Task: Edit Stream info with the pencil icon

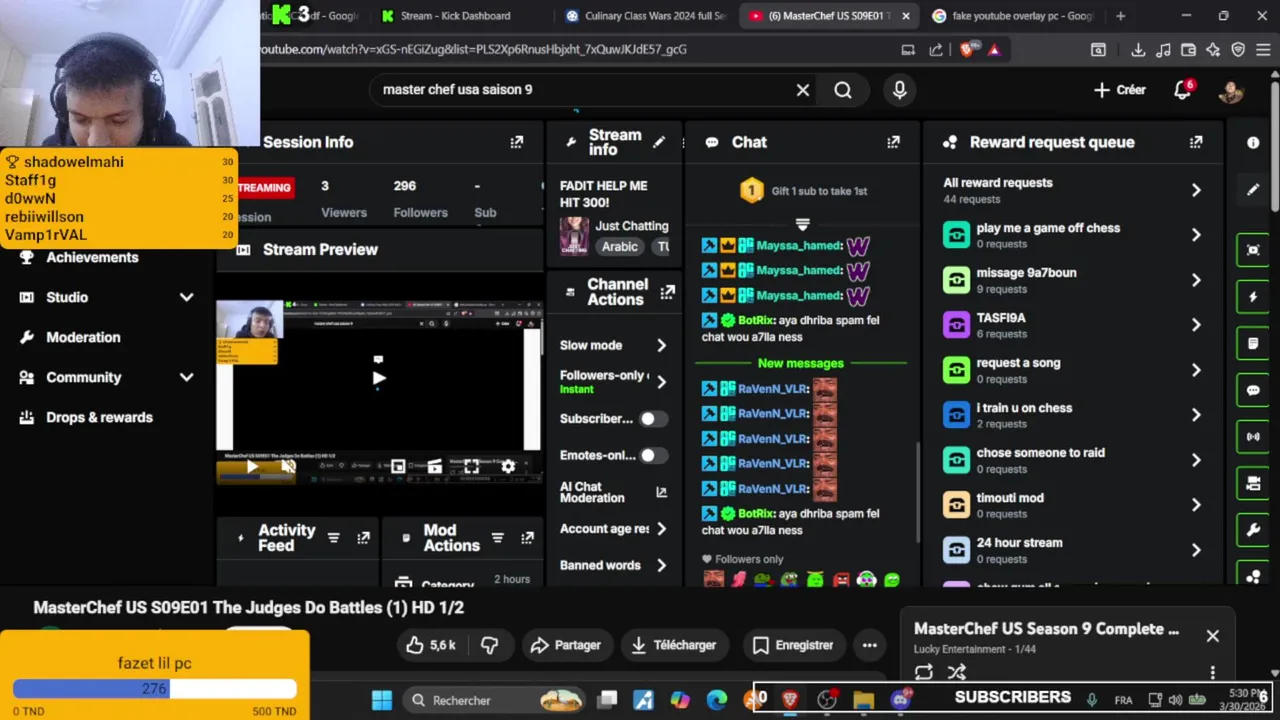Action: pos(659,142)
